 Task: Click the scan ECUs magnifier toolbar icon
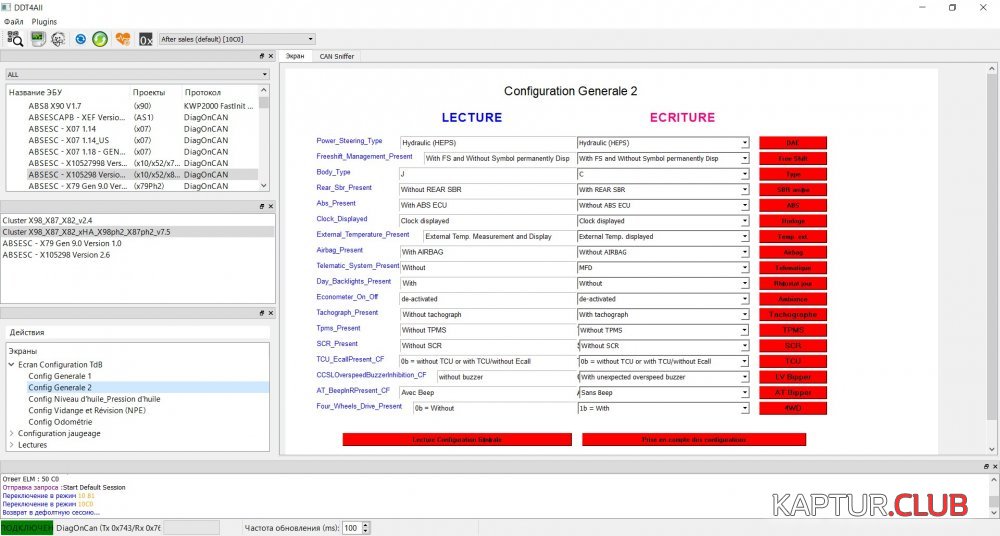[15, 39]
